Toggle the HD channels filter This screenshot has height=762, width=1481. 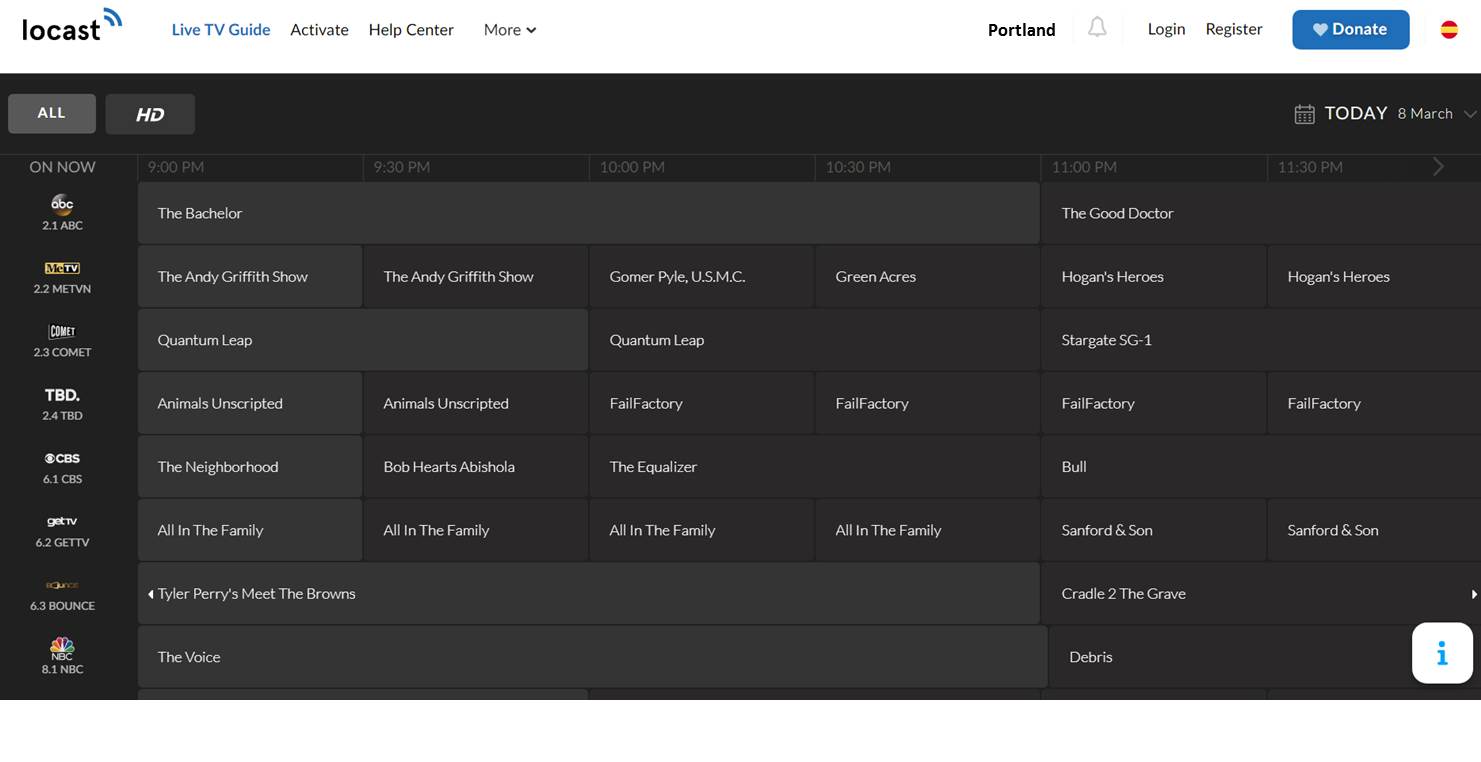pyautogui.click(x=150, y=114)
